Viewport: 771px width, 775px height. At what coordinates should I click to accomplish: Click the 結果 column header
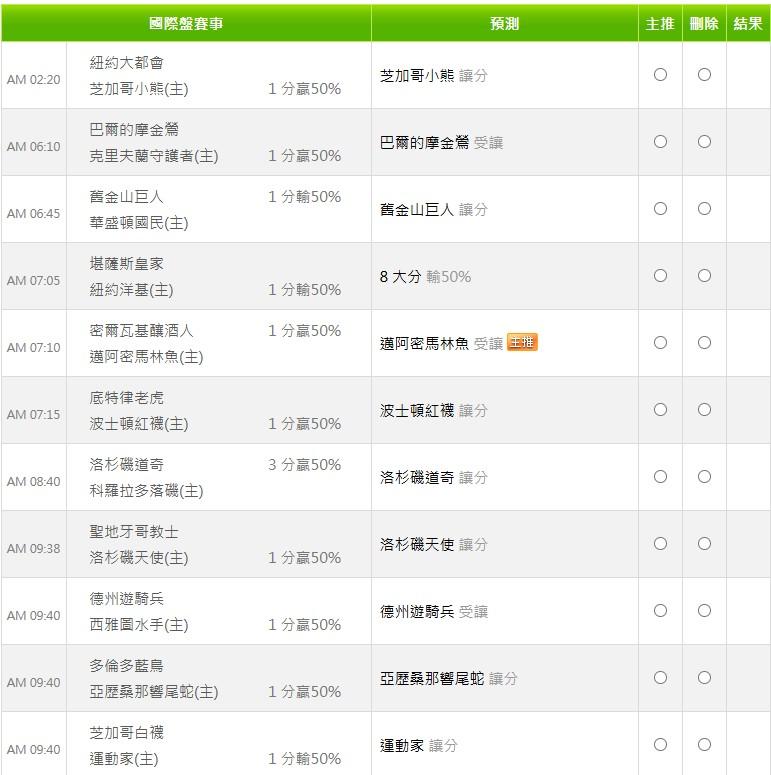click(x=748, y=23)
